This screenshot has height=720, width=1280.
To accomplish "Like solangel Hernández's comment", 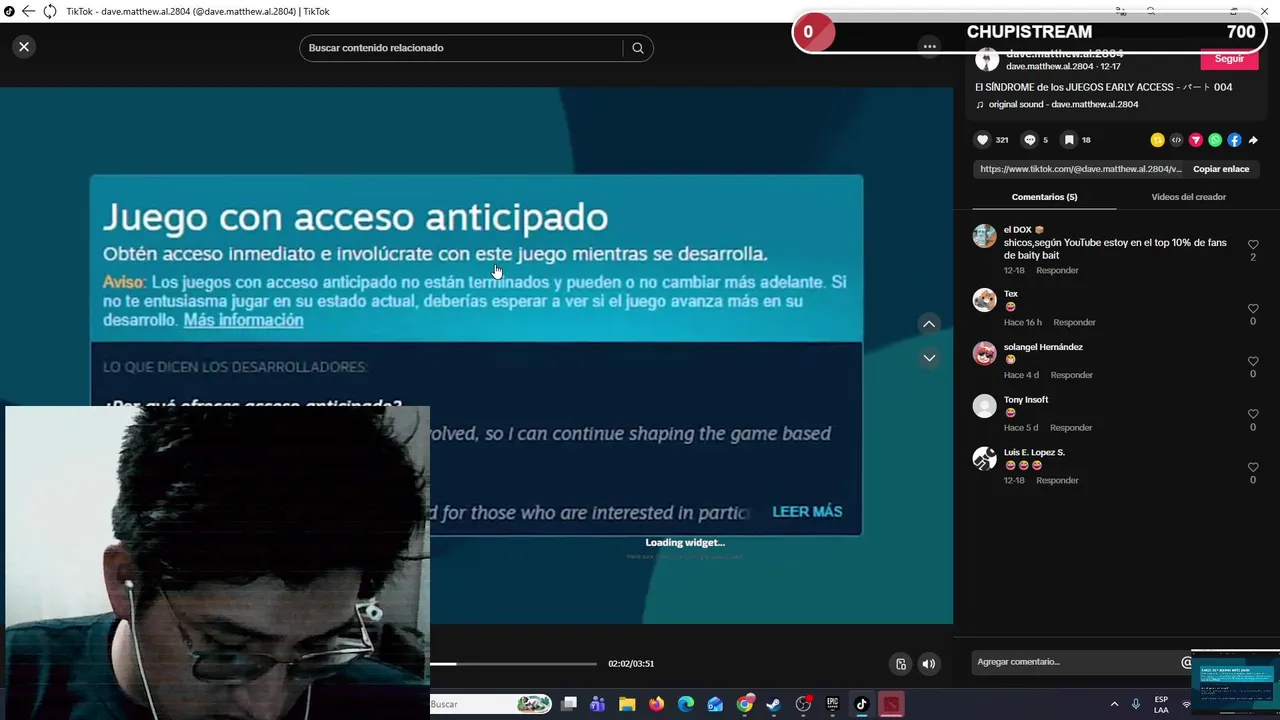I will pyautogui.click(x=1253, y=362).
